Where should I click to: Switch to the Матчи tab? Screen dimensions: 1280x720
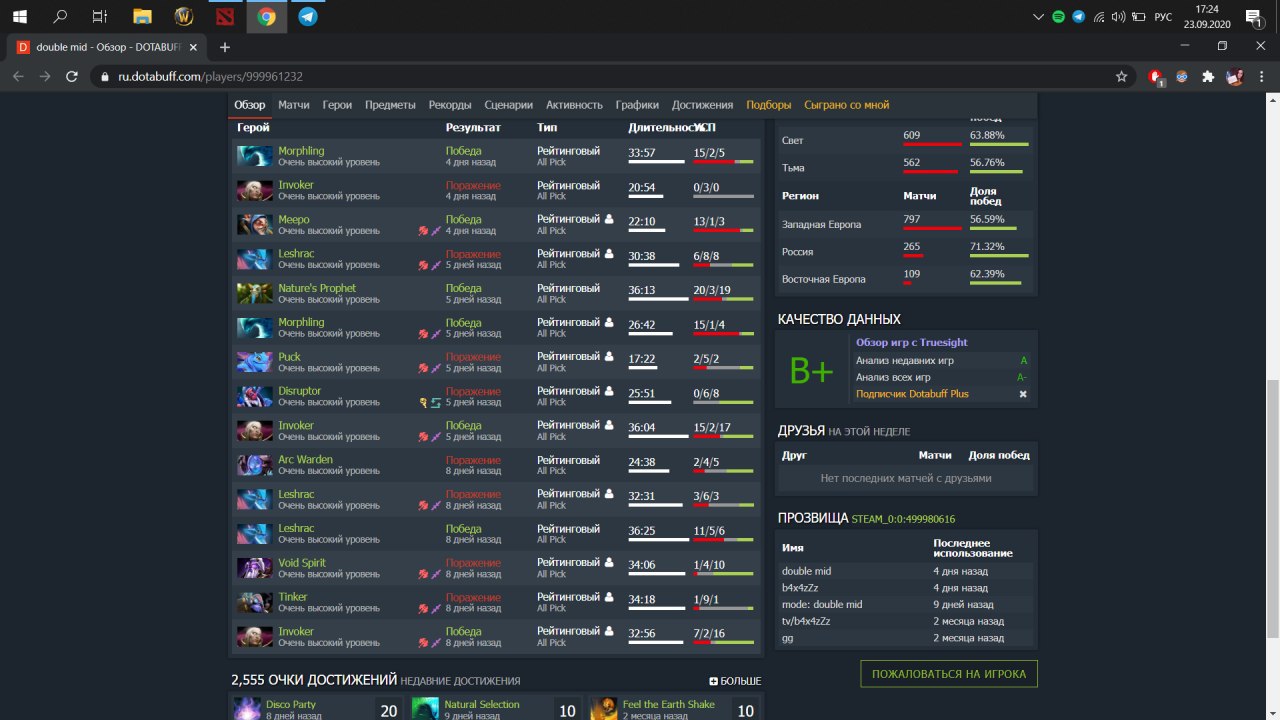[294, 105]
